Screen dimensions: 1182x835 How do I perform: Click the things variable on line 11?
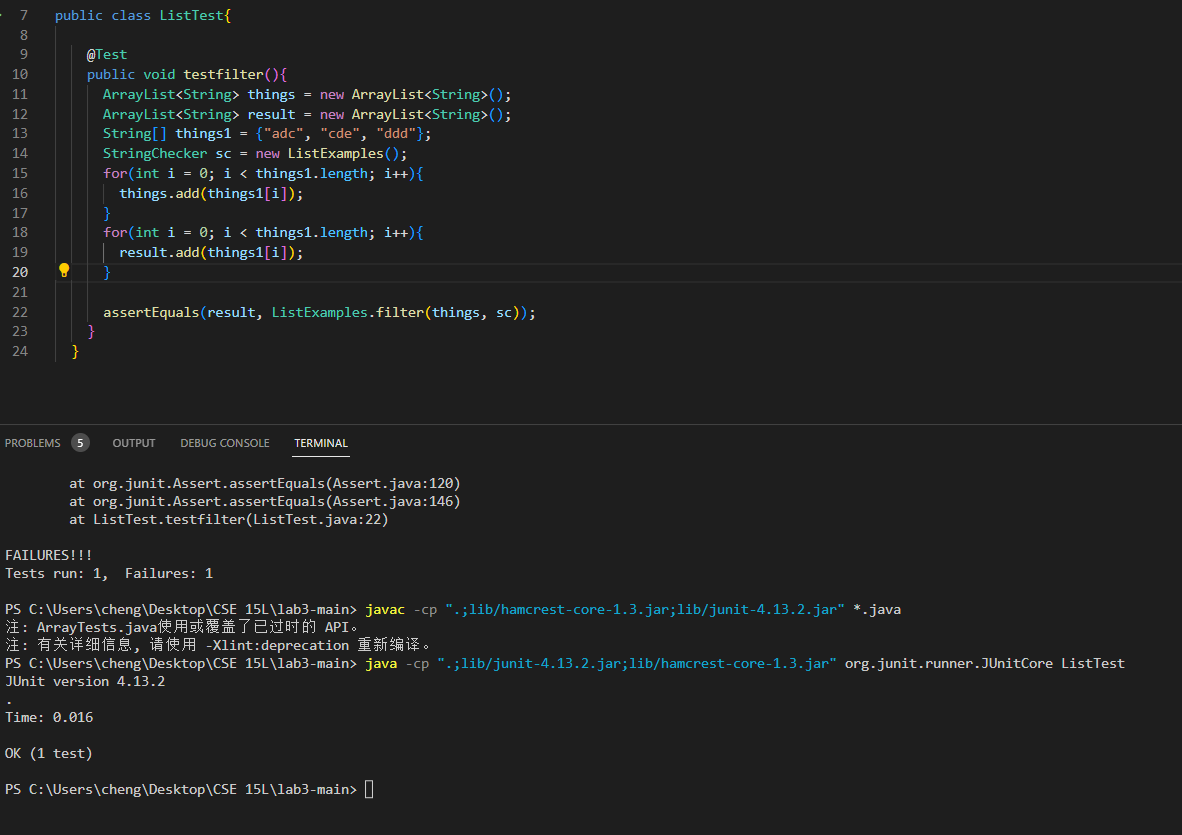(x=271, y=94)
